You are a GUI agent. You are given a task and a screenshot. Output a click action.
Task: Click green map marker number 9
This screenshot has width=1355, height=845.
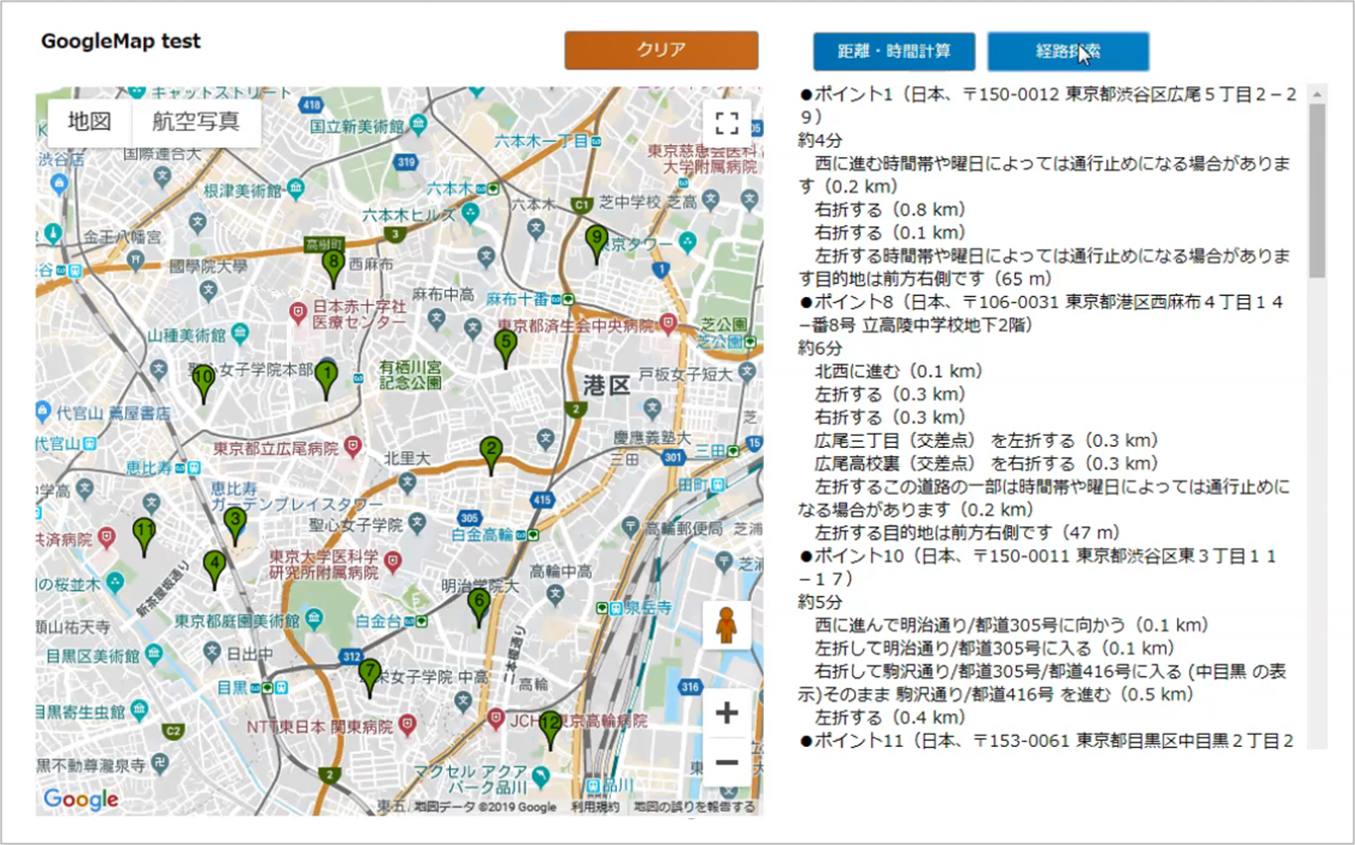pos(597,244)
